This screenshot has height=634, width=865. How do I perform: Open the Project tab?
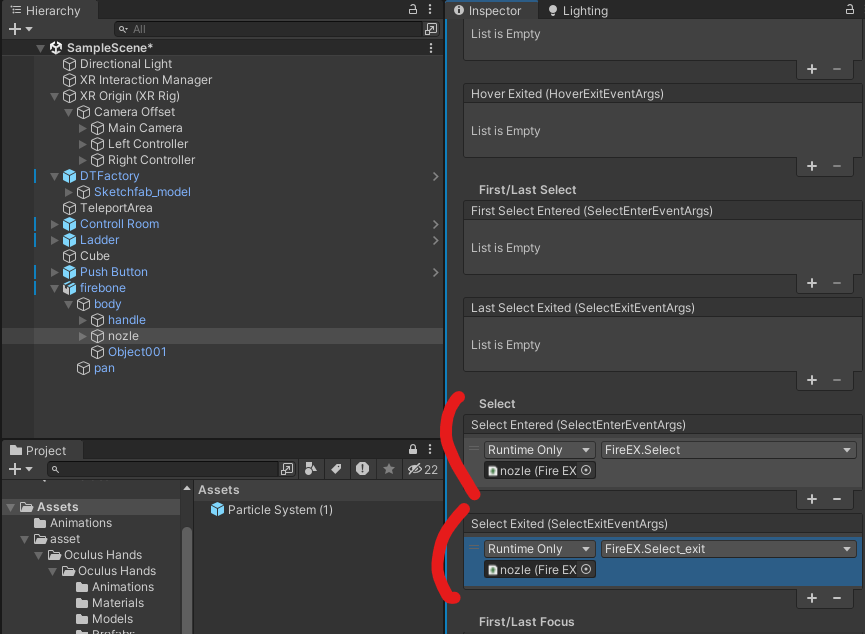[42, 450]
